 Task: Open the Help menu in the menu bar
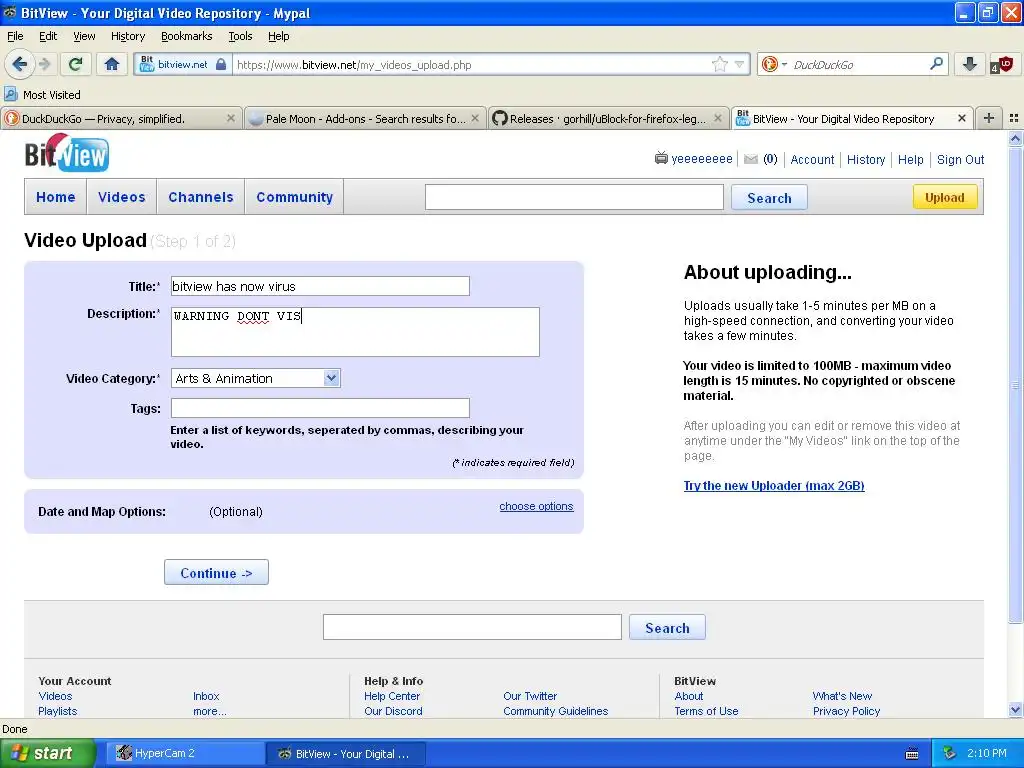278,36
